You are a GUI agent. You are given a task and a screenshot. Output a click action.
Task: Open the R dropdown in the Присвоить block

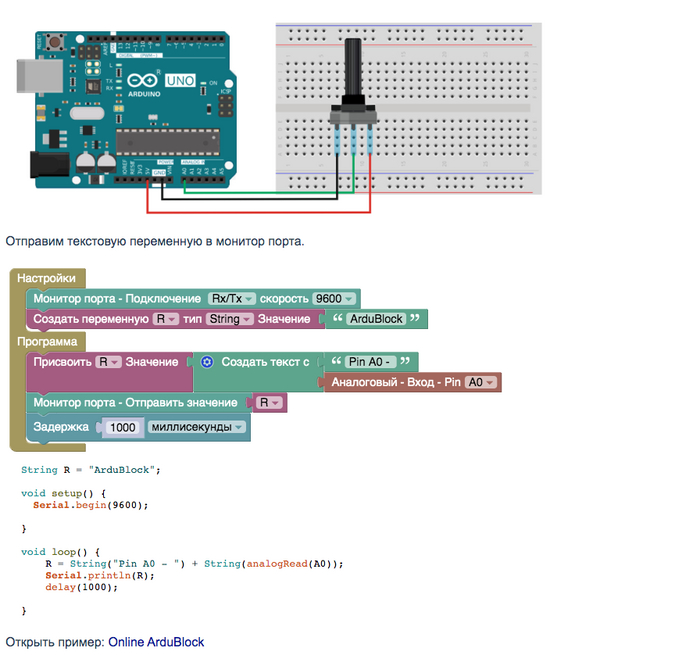108,362
